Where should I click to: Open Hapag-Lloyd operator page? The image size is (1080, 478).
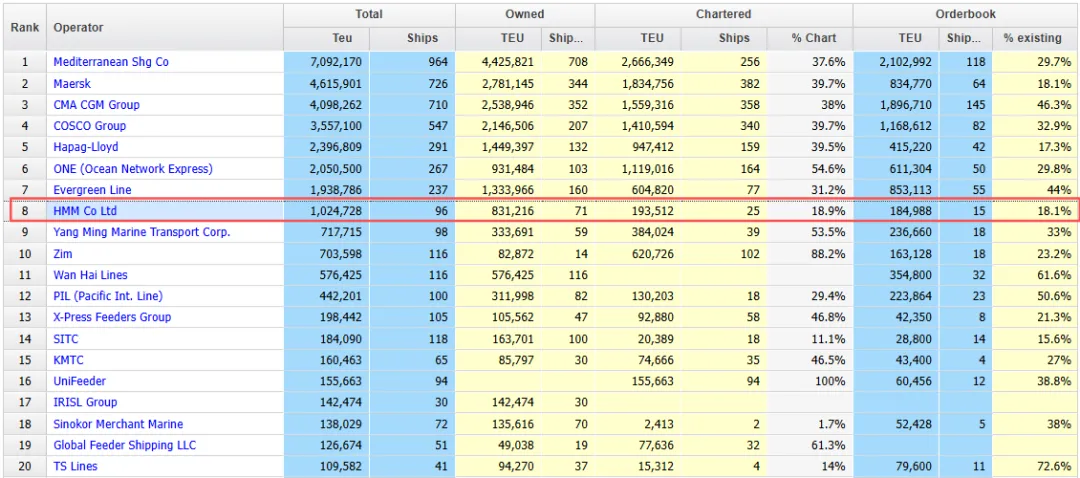(88, 147)
